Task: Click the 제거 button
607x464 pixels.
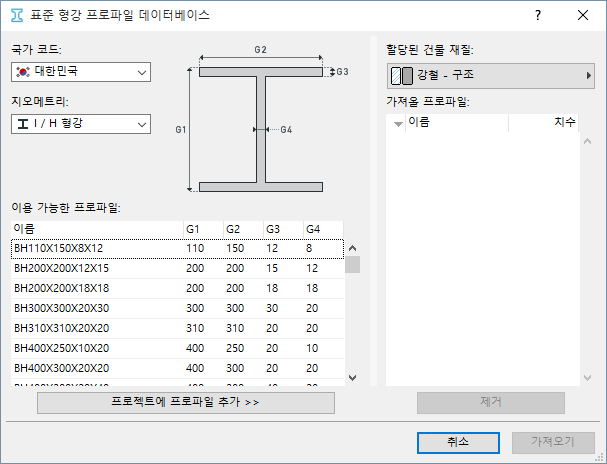Action: click(x=491, y=403)
